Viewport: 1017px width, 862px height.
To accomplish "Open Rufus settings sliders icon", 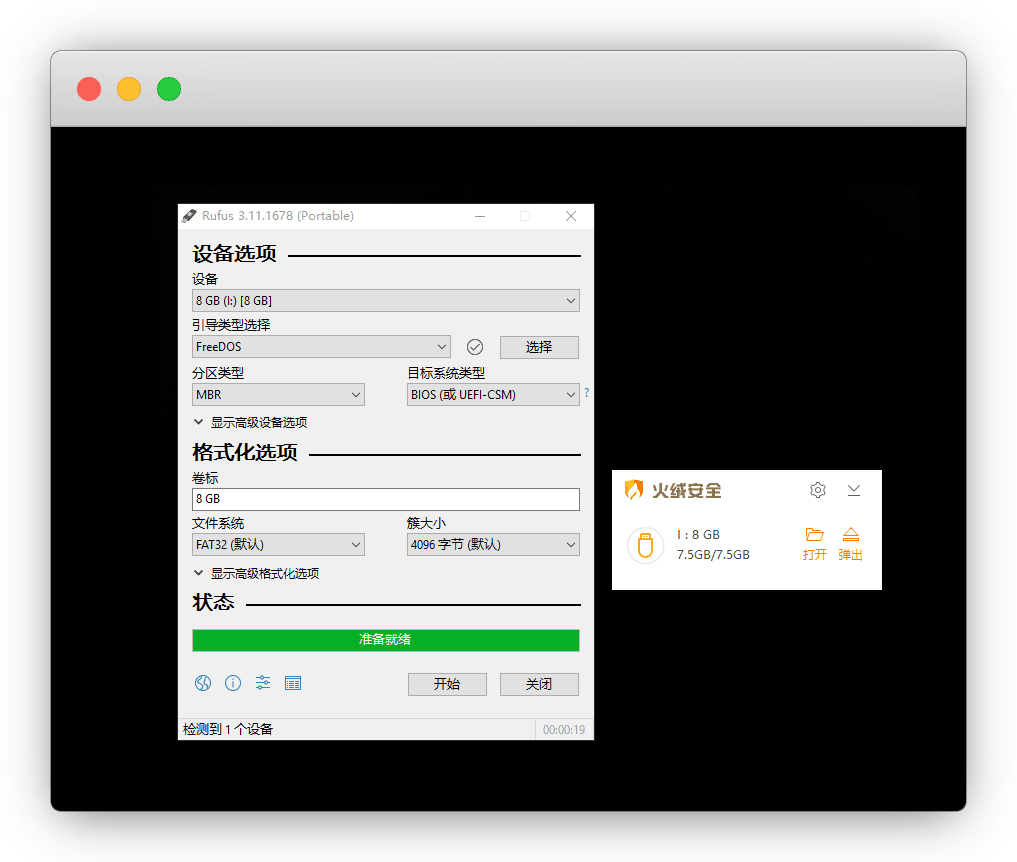I will coord(263,683).
